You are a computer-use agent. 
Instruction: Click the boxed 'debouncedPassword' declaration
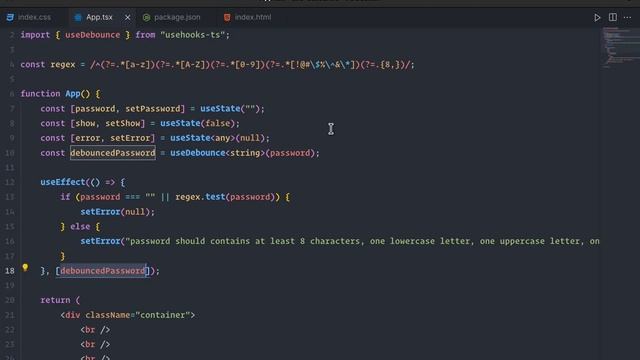click(x=113, y=153)
